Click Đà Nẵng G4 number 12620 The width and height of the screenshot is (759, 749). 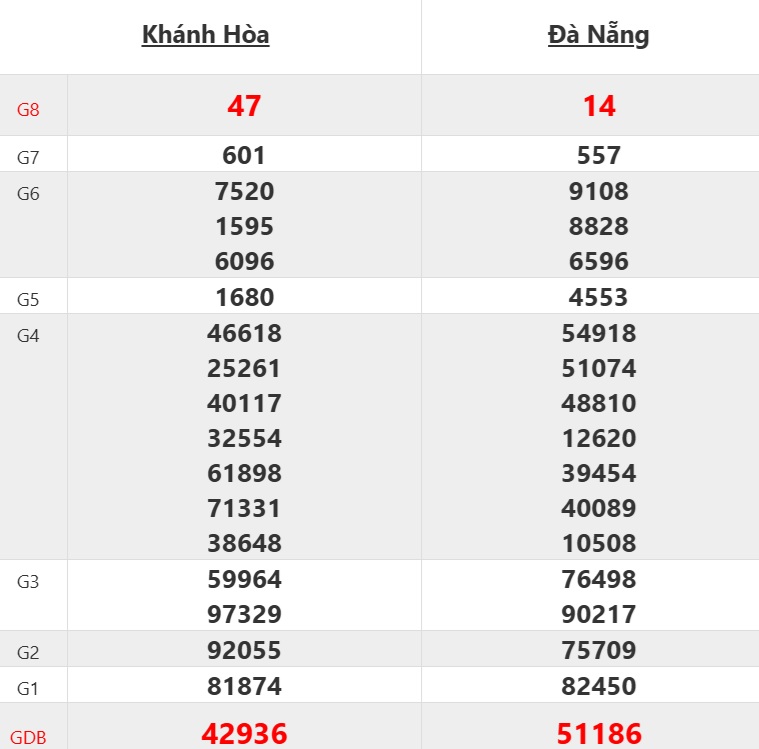pos(599,438)
